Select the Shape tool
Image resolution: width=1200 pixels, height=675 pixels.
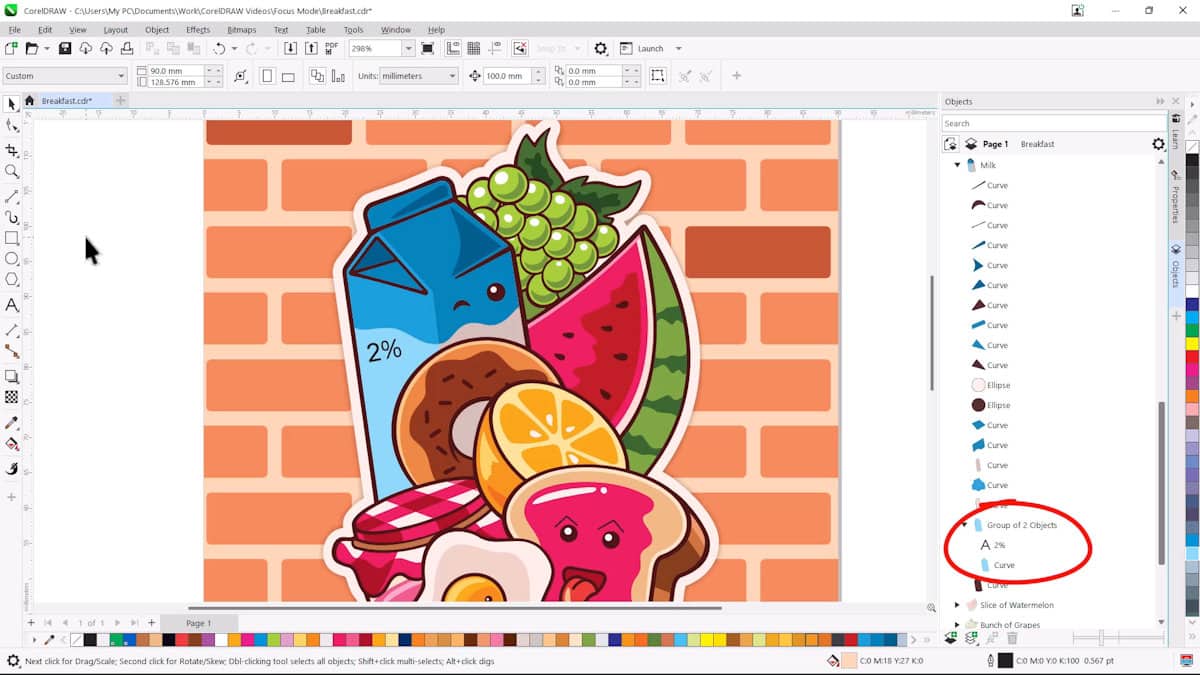[12, 125]
